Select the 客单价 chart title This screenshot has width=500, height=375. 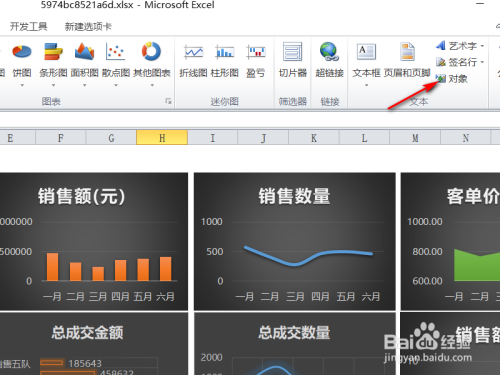[473, 196]
